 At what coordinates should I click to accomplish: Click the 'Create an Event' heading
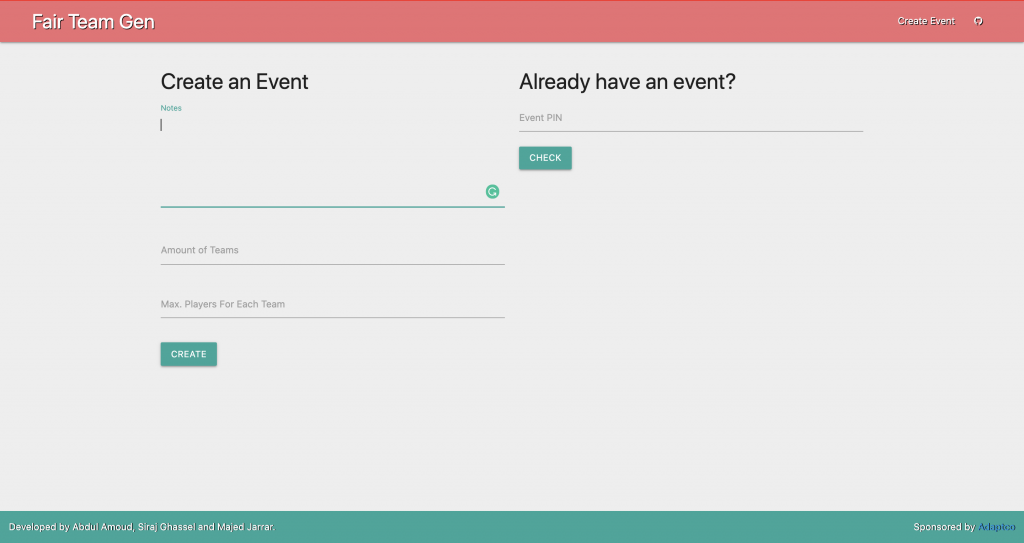click(234, 82)
